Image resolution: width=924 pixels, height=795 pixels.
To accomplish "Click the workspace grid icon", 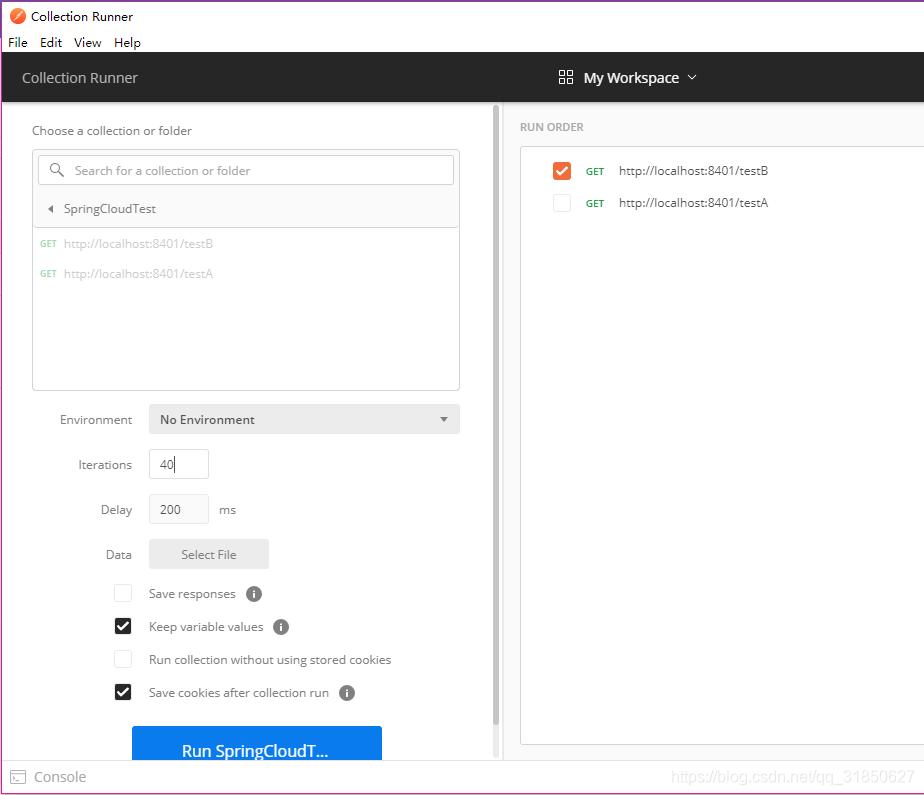I will click(x=566, y=77).
